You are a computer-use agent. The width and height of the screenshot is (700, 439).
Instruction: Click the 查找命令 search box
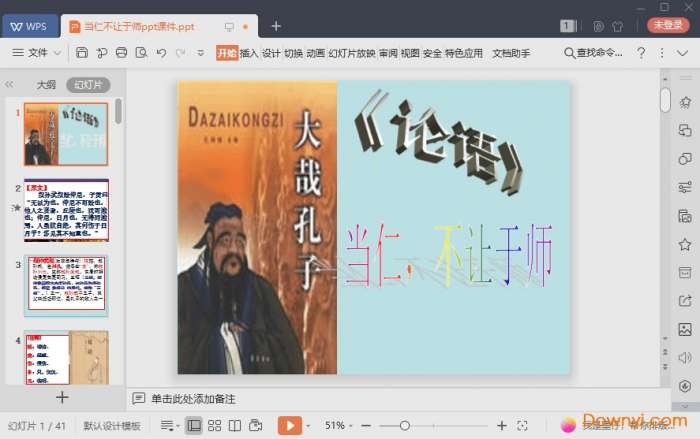(x=593, y=53)
